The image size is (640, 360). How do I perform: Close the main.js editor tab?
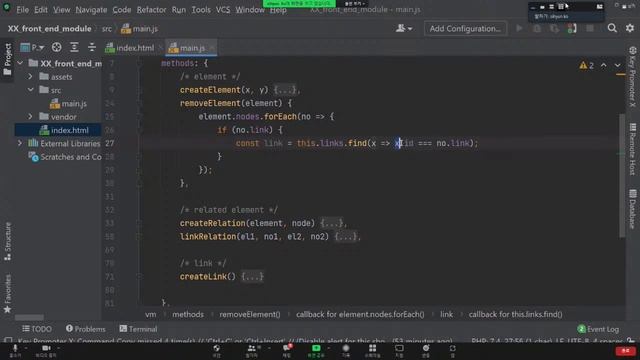212,48
